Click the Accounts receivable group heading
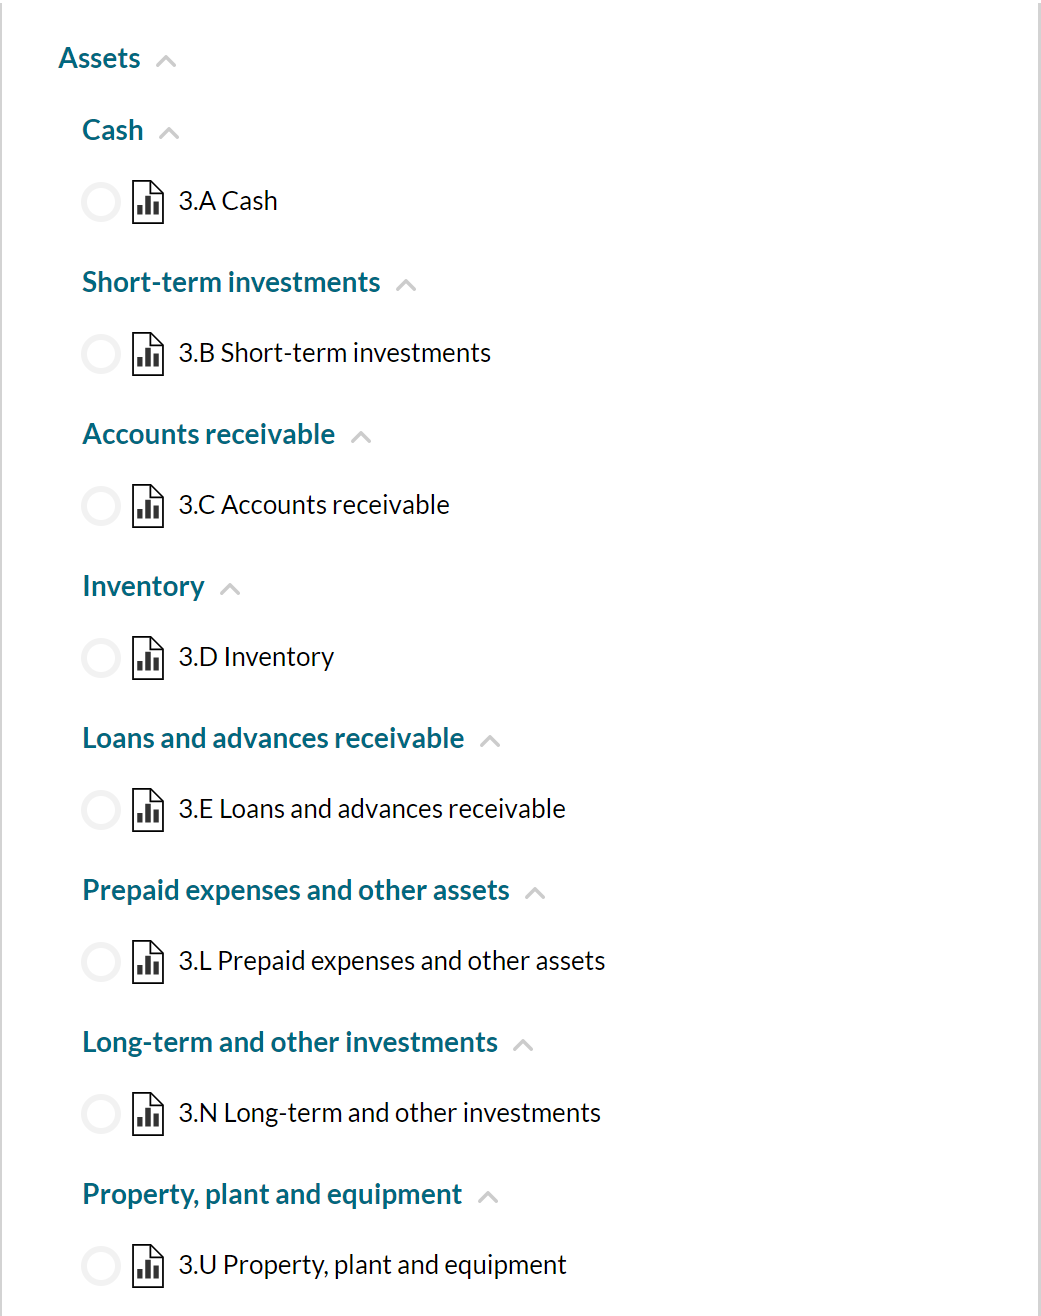The height and width of the screenshot is (1316, 1041). (x=209, y=435)
